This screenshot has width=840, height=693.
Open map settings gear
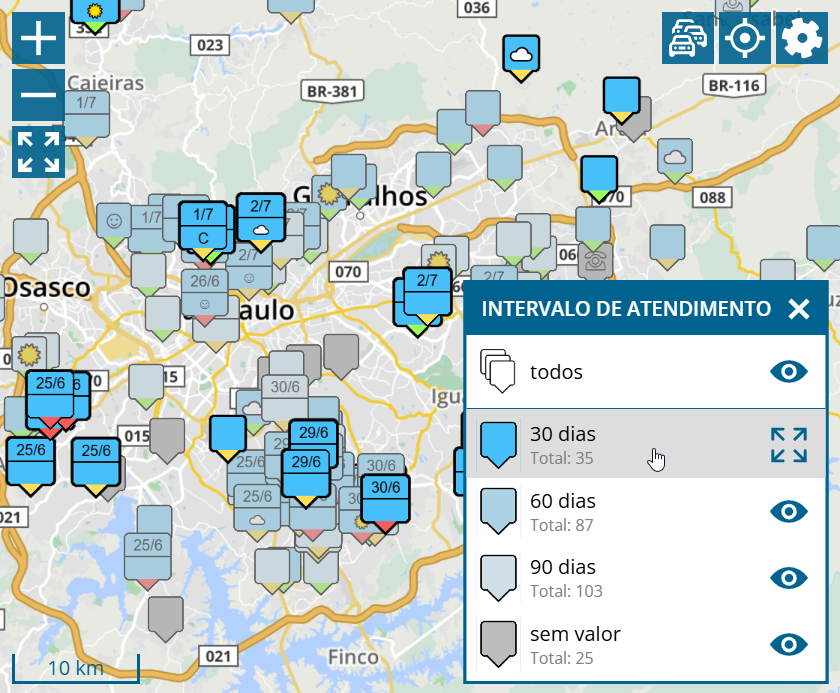click(802, 38)
